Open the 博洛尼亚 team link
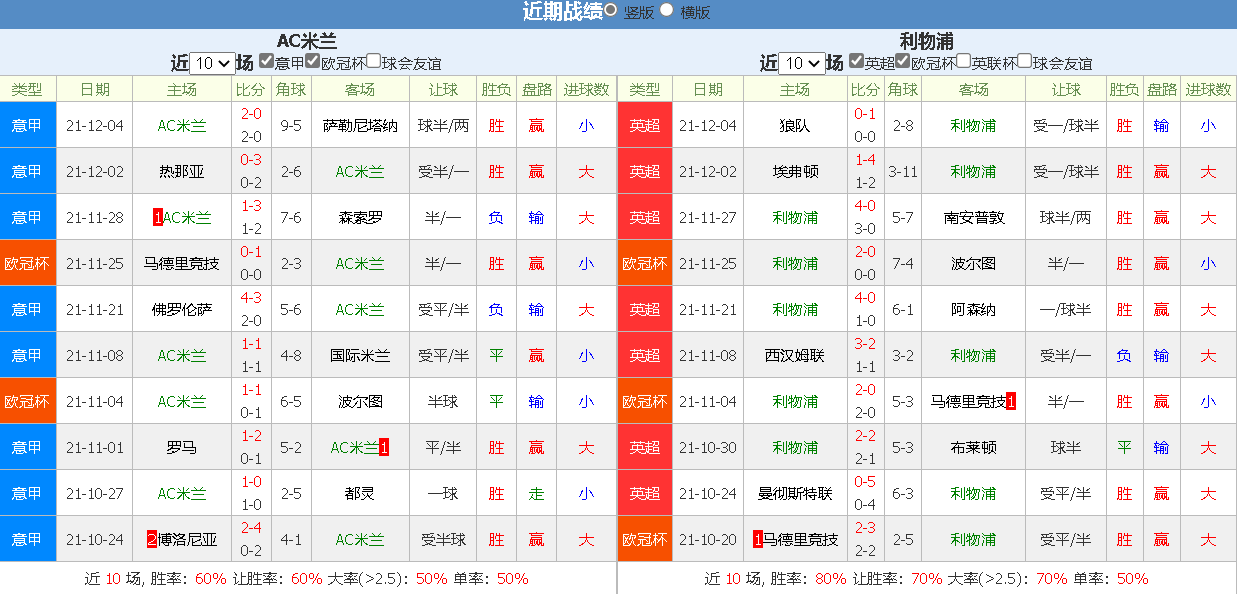 click(x=189, y=539)
